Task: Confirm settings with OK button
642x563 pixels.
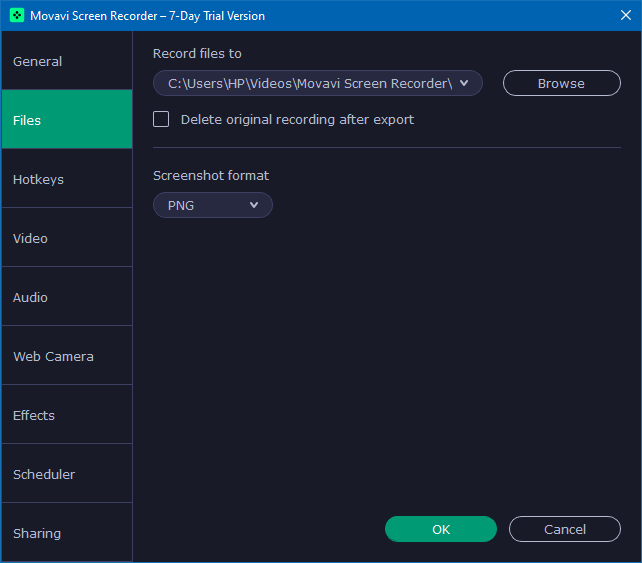Action: pyautogui.click(x=441, y=529)
